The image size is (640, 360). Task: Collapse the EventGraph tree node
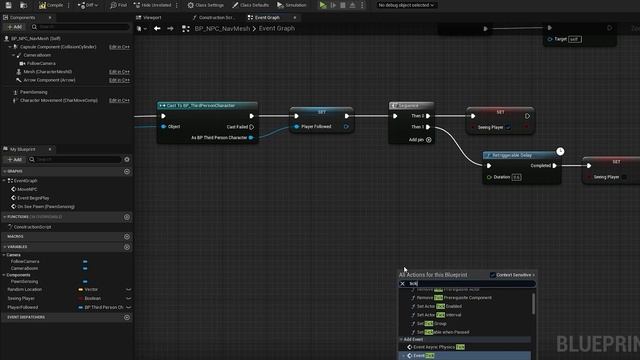pos(4,180)
